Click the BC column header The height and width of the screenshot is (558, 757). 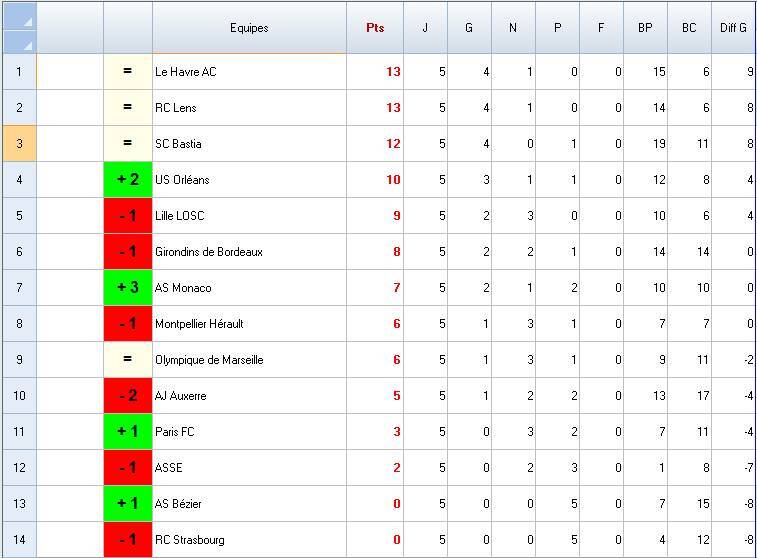point(689,28)
